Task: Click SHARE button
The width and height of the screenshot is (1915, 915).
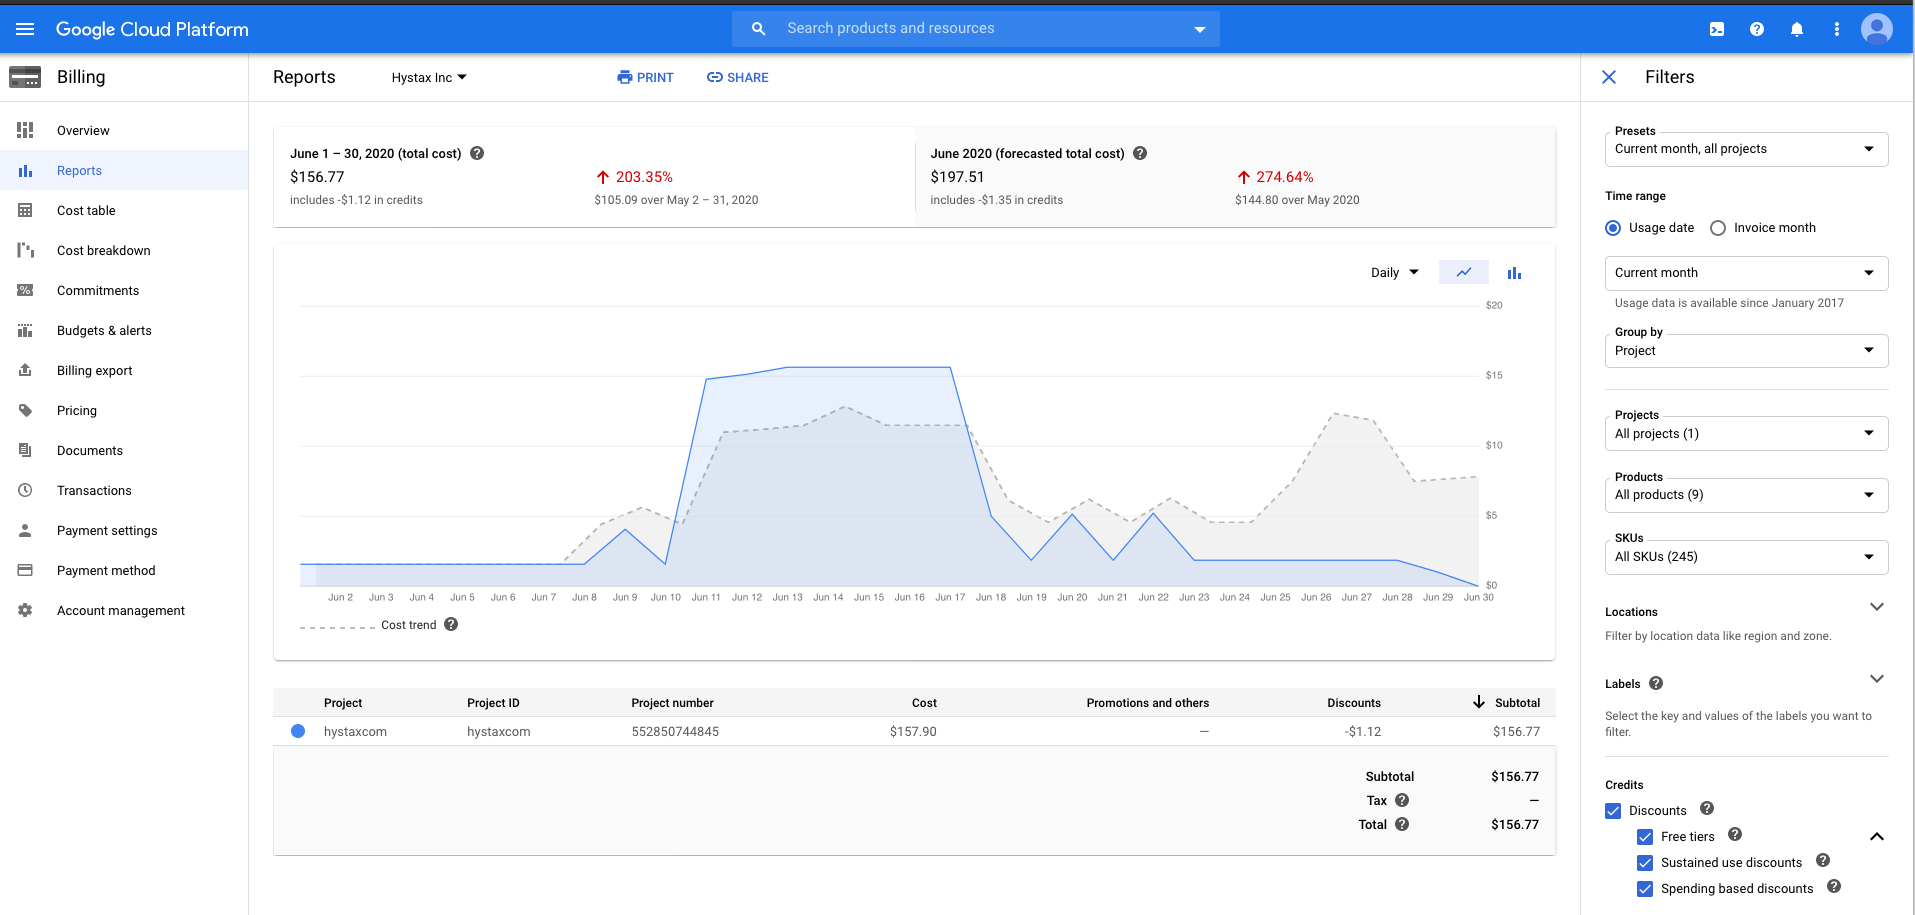Action: coord(738,77)
